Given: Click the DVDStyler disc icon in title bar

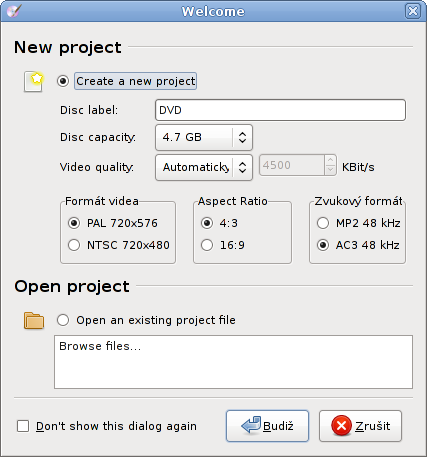Looking at the screenshot, I should click(x=14, y=11).
